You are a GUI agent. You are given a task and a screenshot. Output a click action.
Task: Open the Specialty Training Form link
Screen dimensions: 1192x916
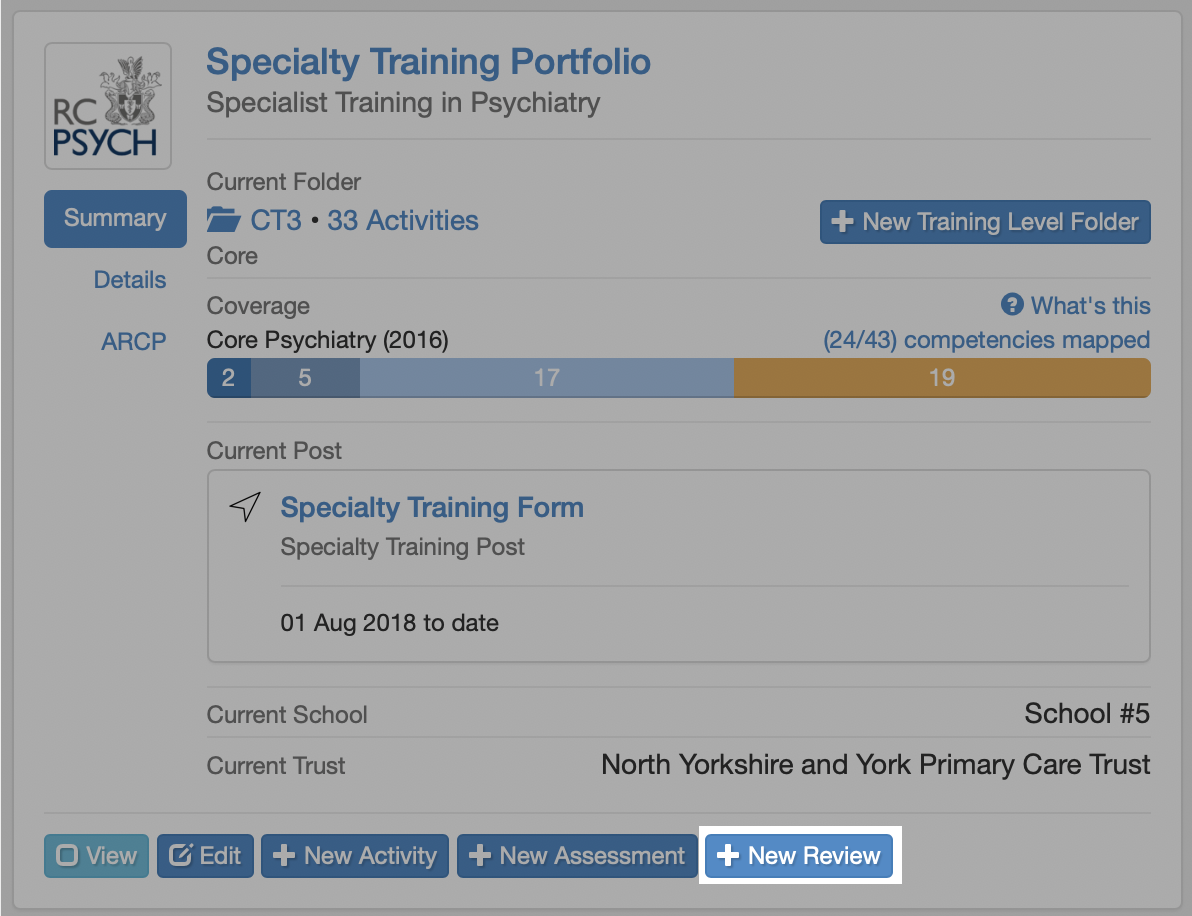[432, 507]
